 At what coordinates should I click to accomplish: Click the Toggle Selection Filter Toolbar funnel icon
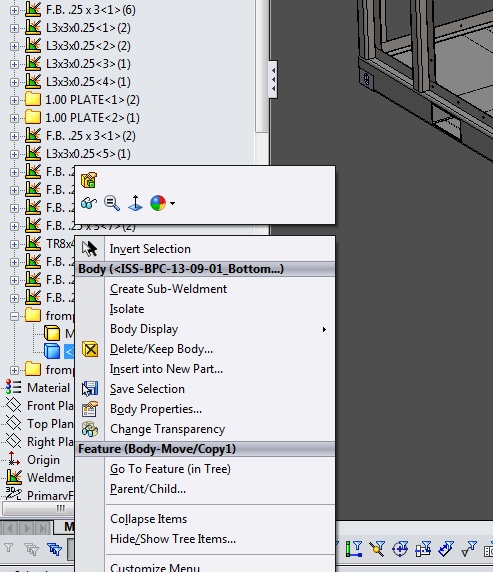[x=9, y=548]
